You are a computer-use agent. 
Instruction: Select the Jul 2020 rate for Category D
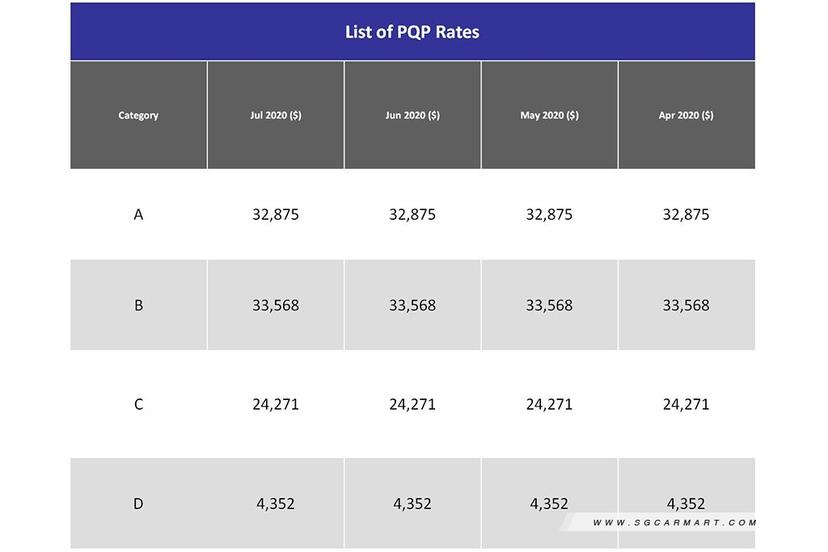click(276, 504)
